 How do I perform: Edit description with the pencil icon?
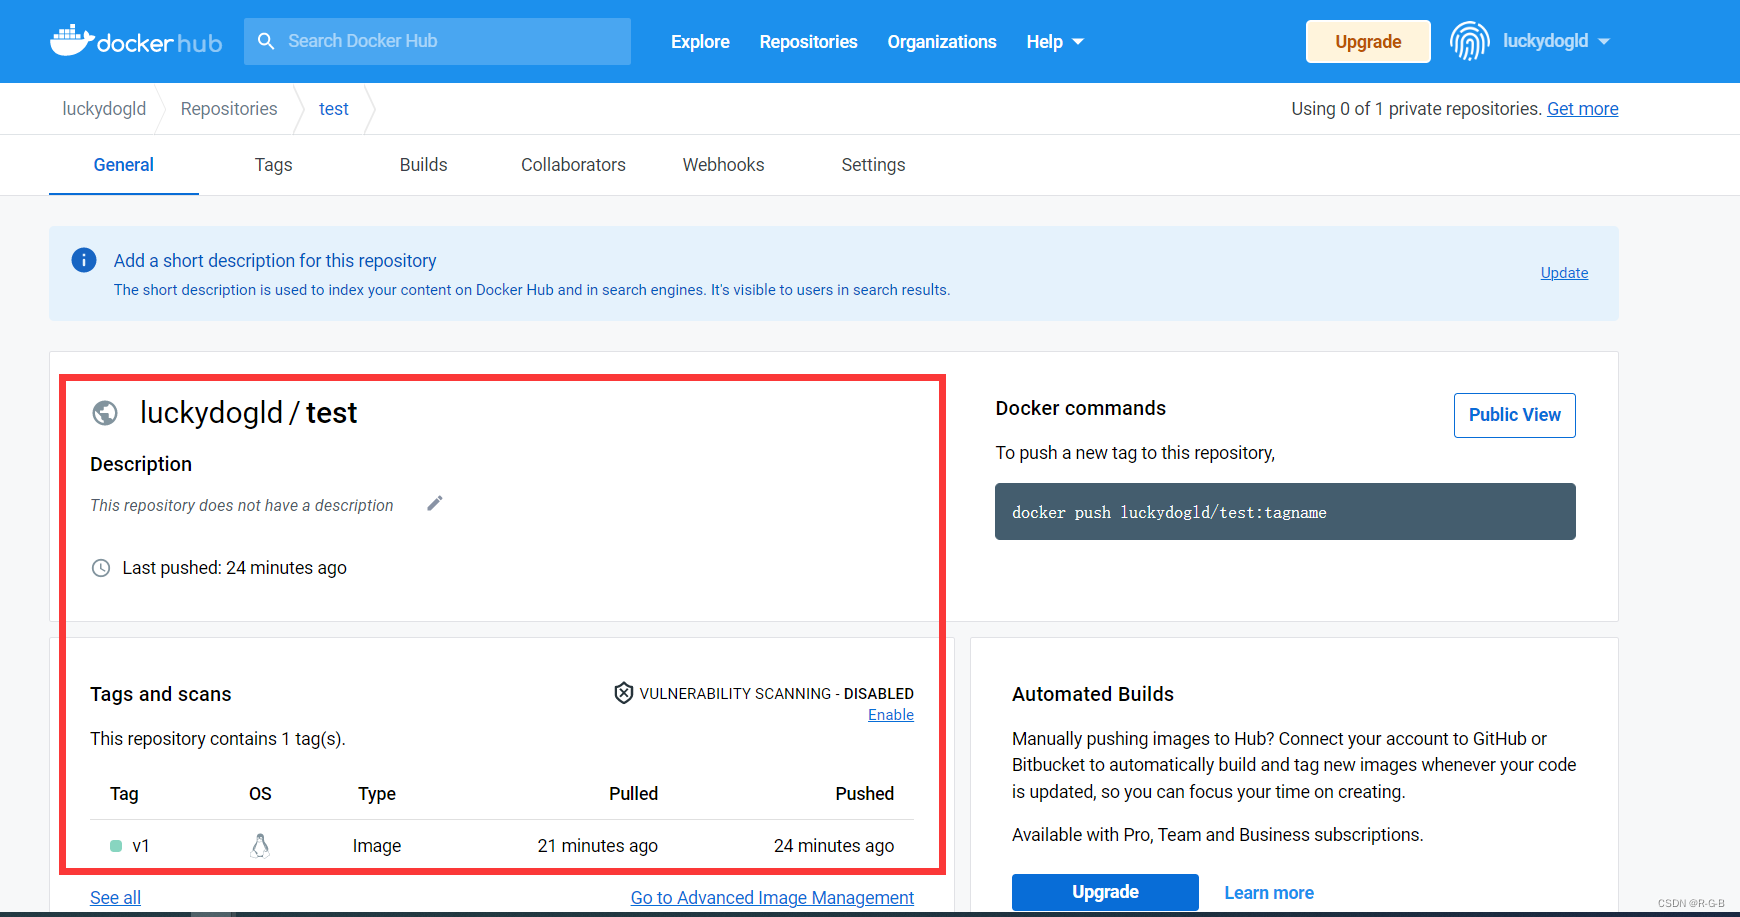click(x=434, y=503)
